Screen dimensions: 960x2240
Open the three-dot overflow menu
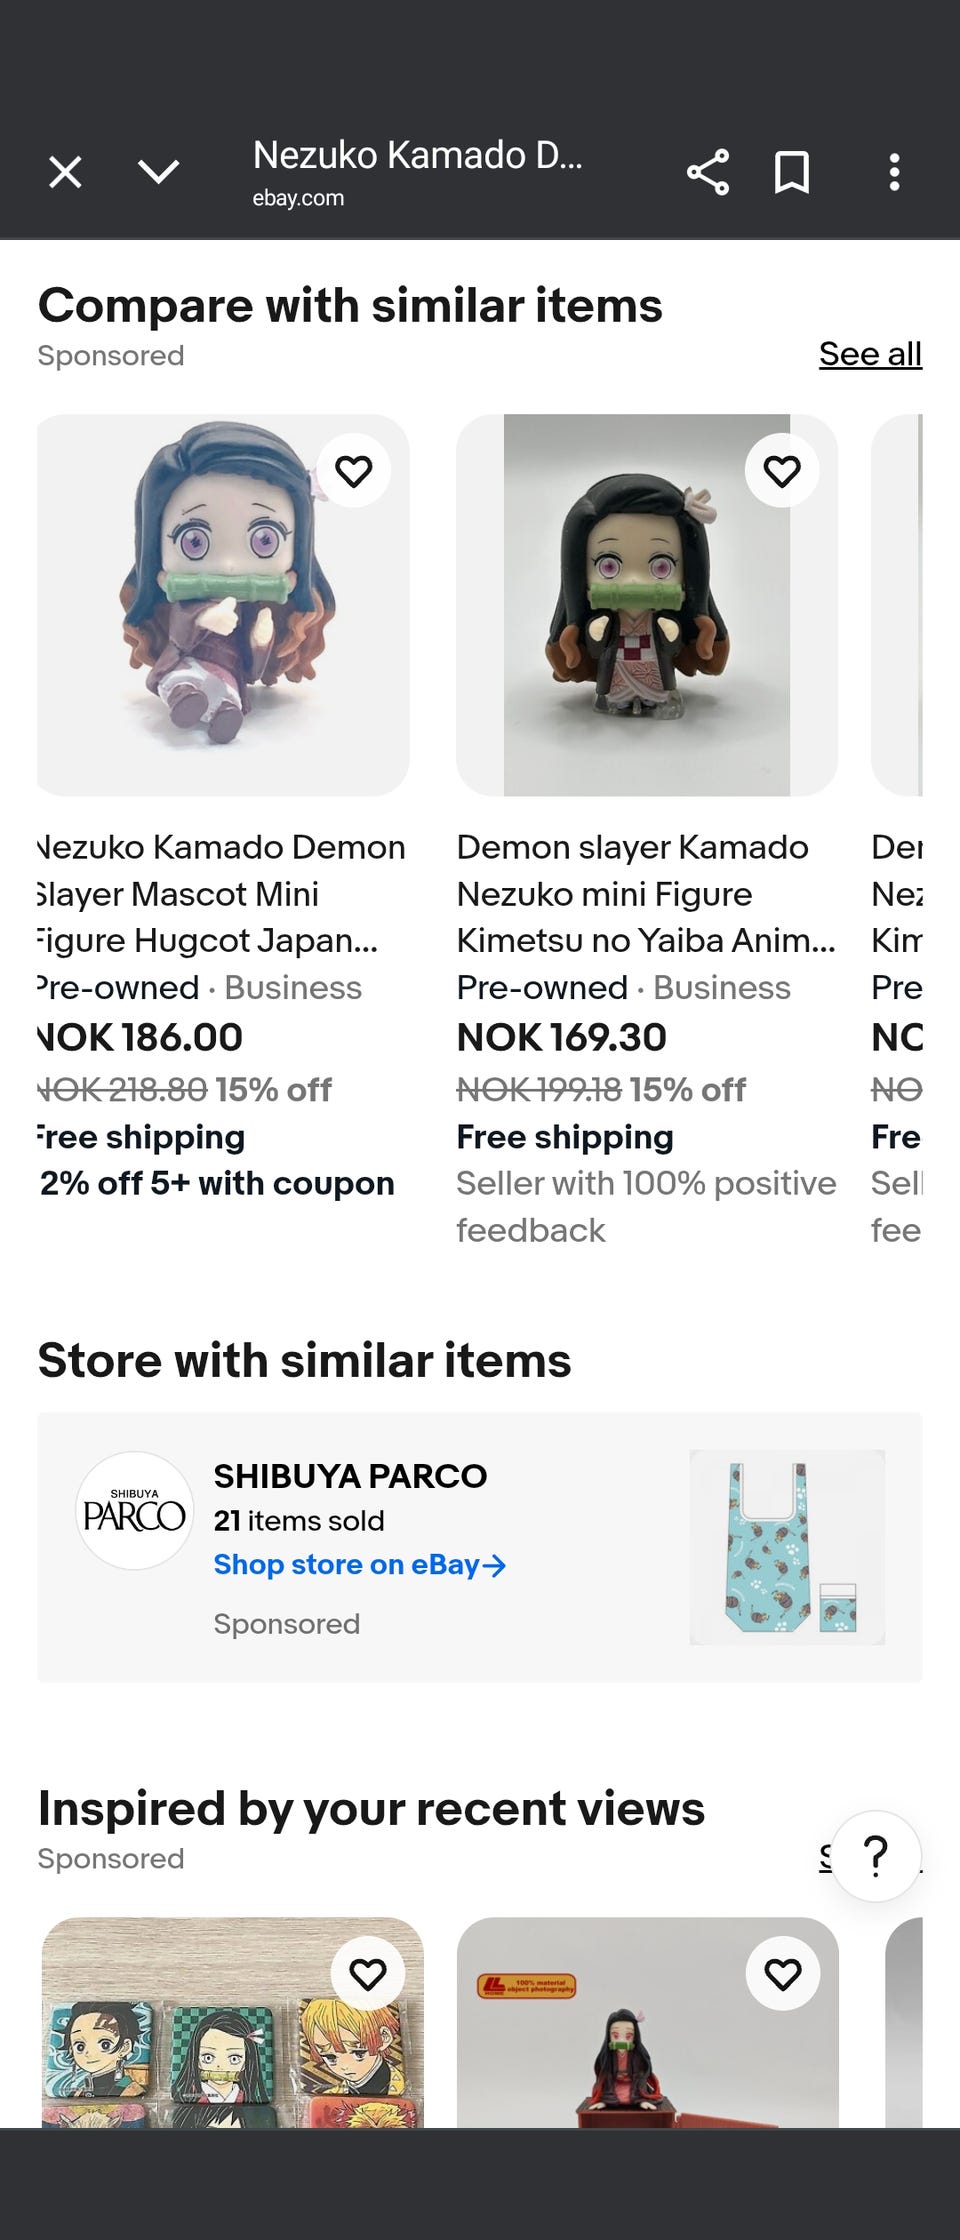point(894,172)
